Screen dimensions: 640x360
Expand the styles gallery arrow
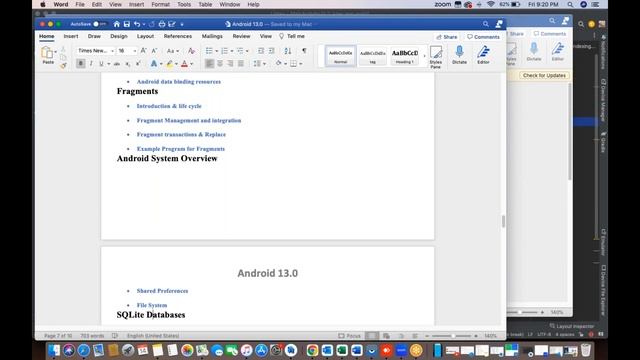(x=424, y=56)
